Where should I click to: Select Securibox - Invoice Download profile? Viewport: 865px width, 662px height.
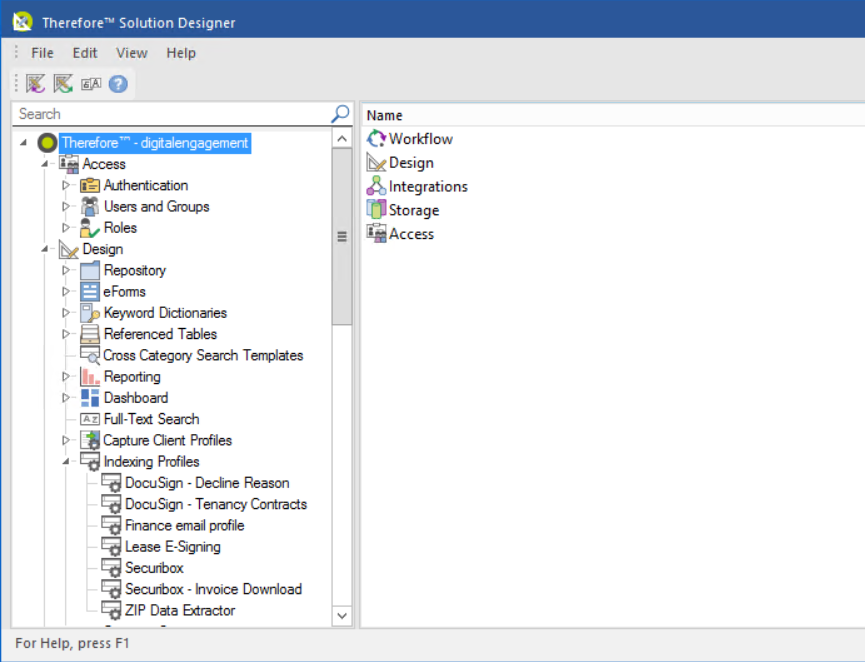213,589
